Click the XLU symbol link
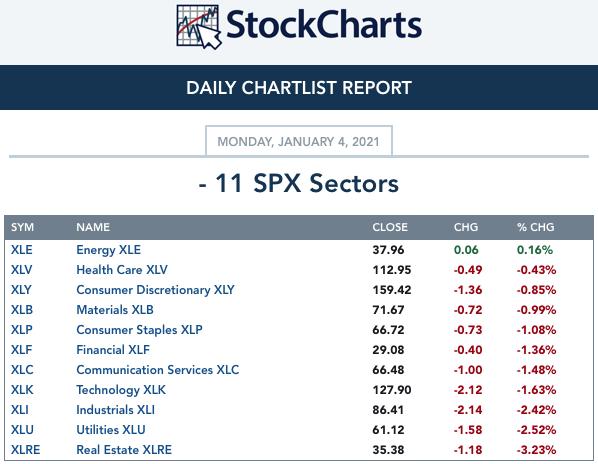598x464 pixels. click(22, 430)
